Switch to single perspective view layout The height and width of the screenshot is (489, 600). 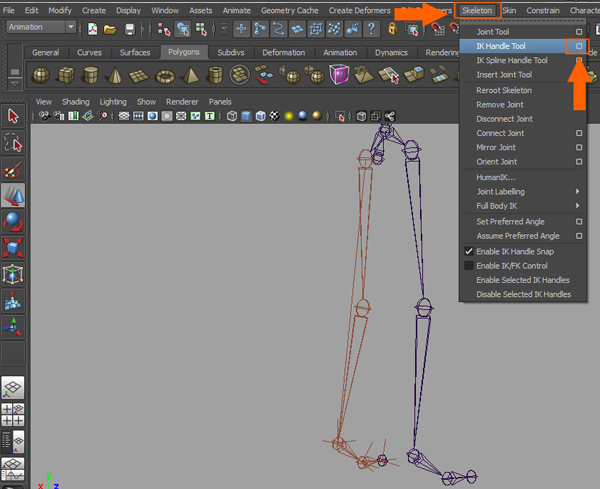point(13,388)
